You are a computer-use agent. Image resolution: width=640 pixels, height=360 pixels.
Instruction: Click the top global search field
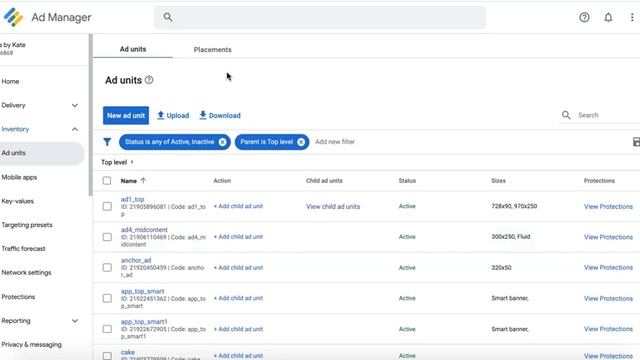320,17
